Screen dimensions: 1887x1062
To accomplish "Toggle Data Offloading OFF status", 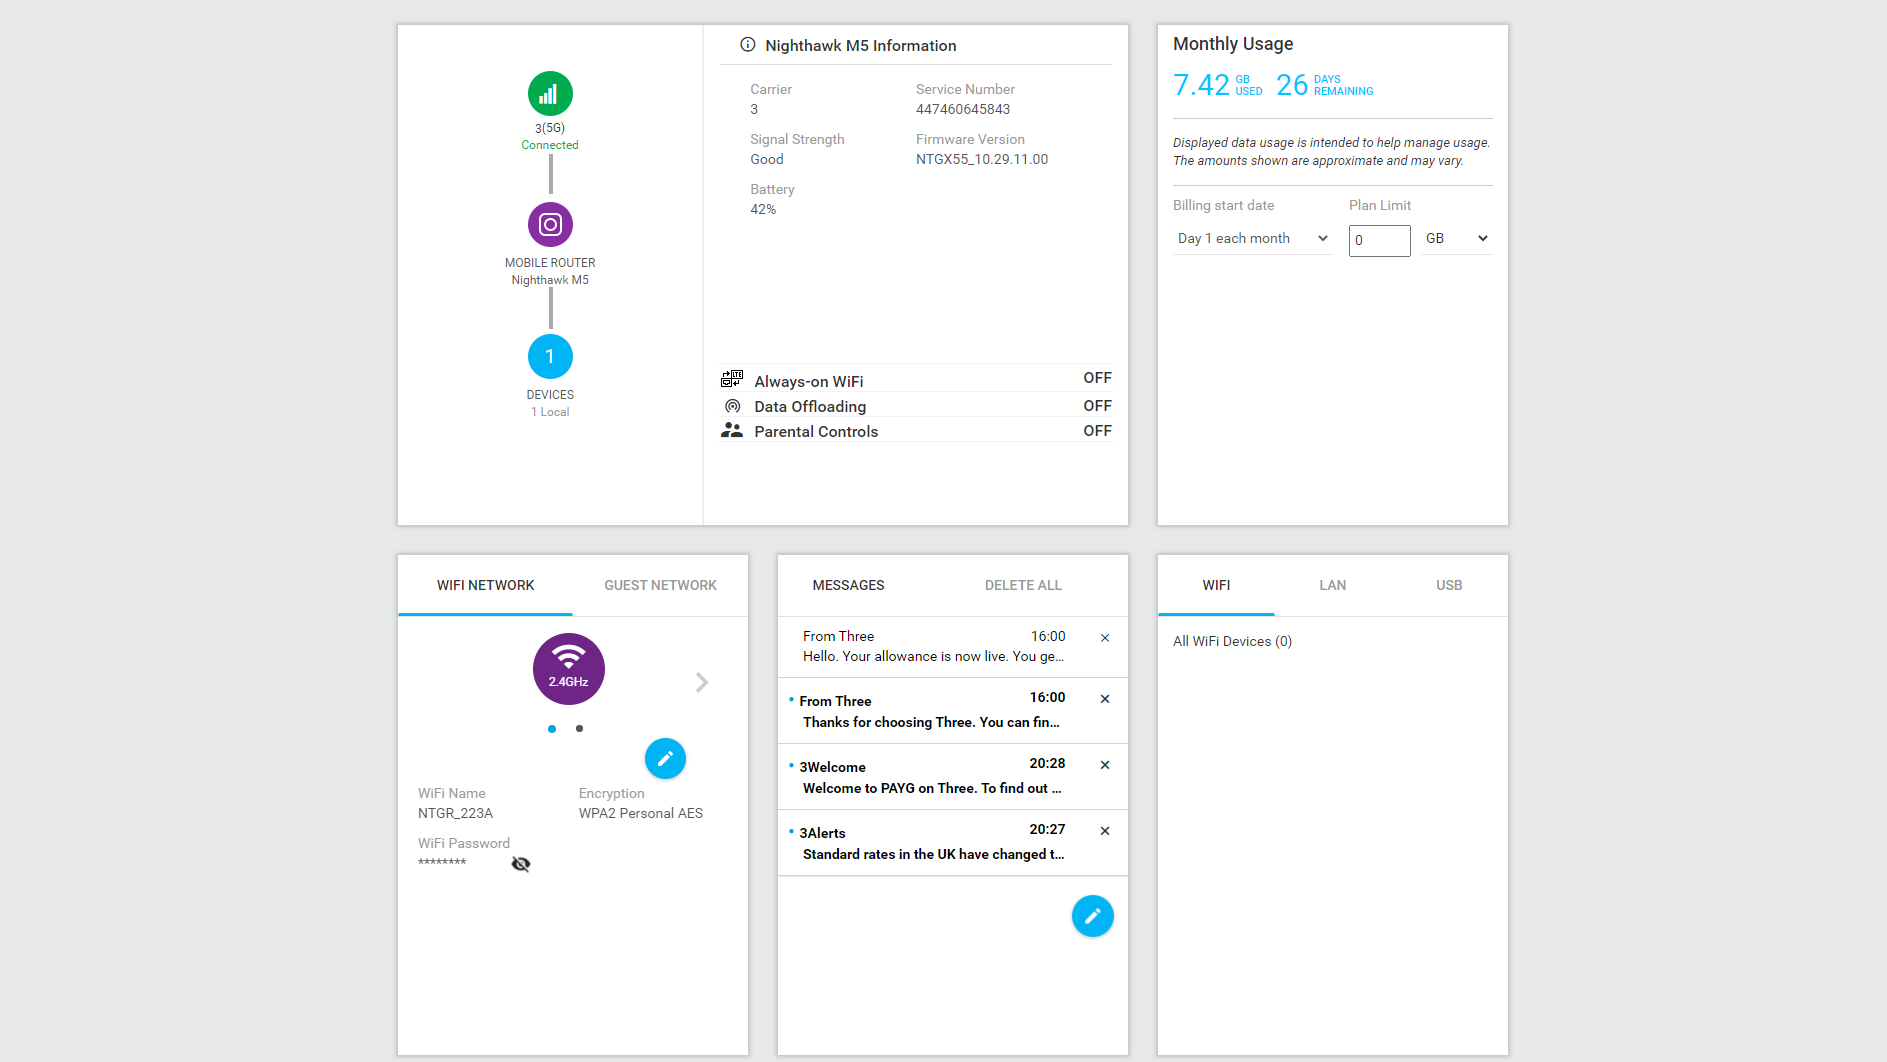I will (x=1097, y=406).
